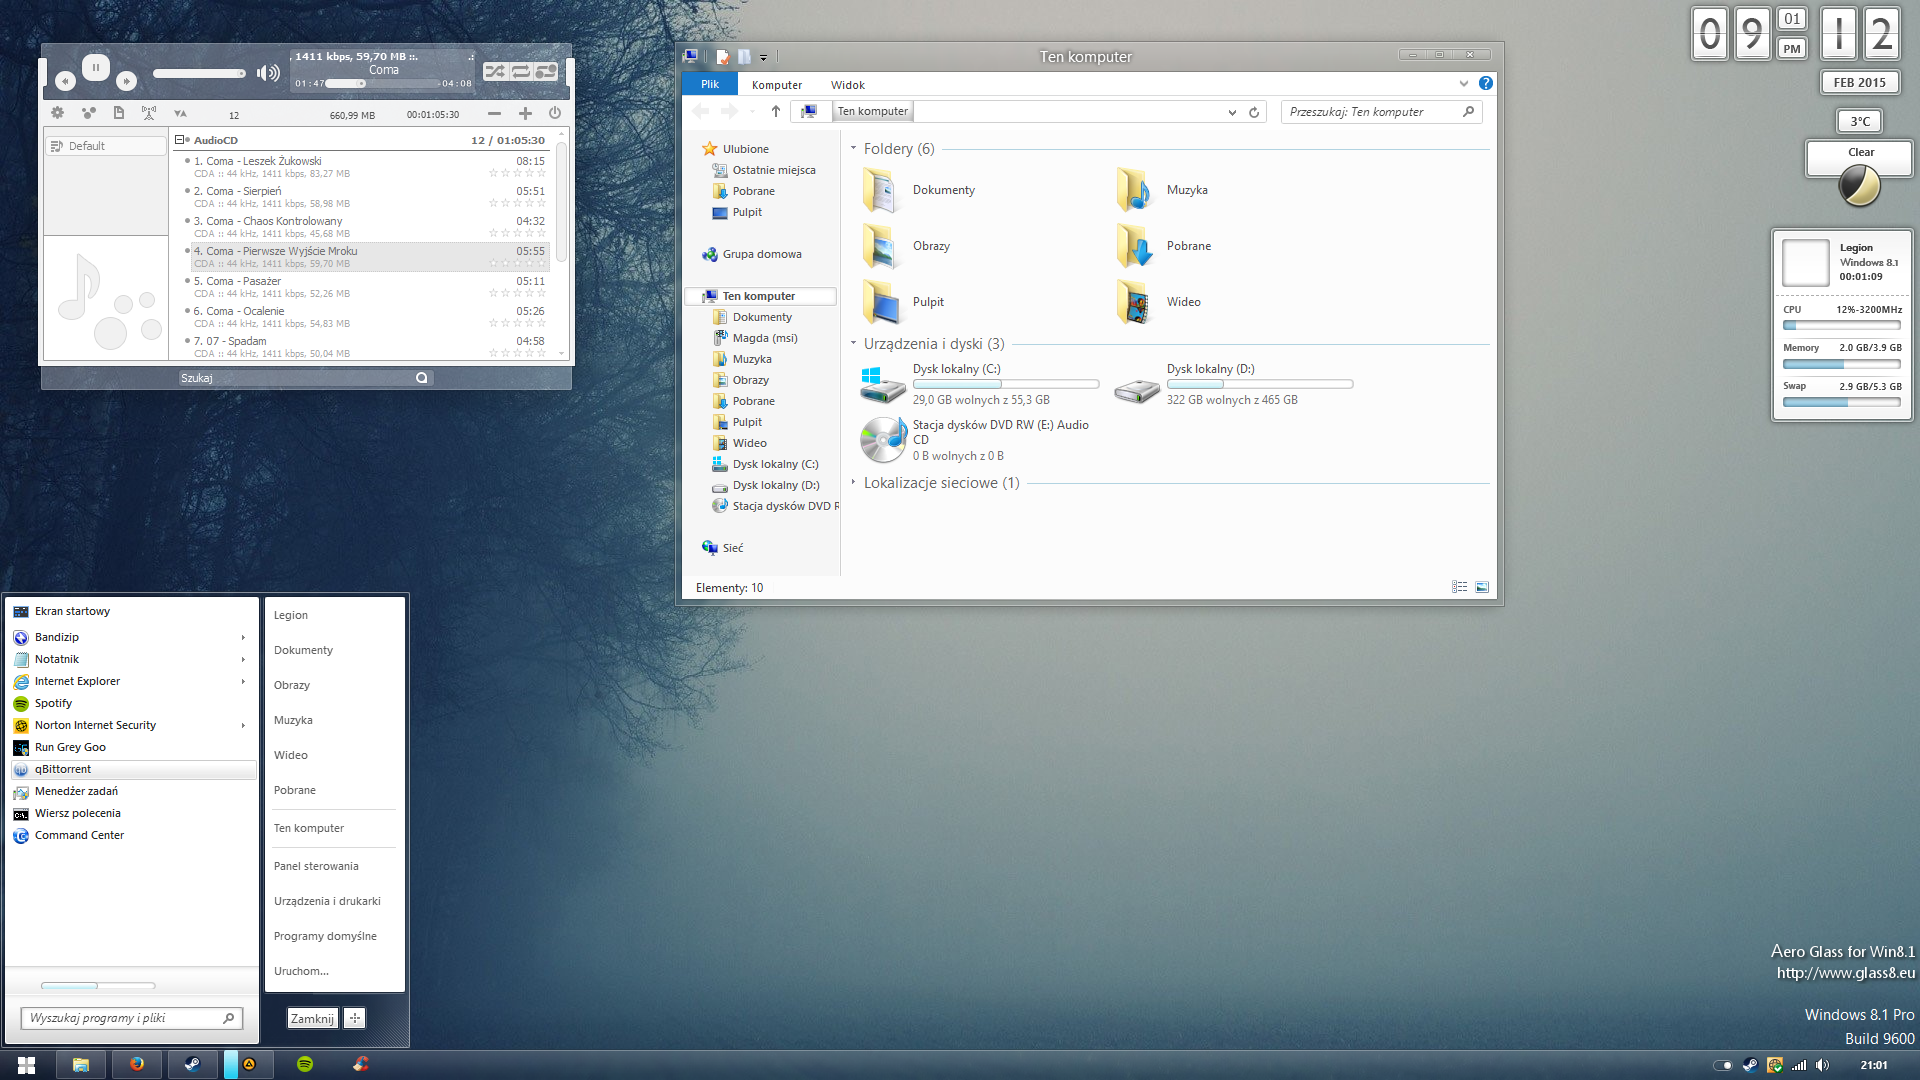This screenshot has height=1080, width=1920.
Task: Open the Widok ribbon tab
Action: click(x=848, y=85)
